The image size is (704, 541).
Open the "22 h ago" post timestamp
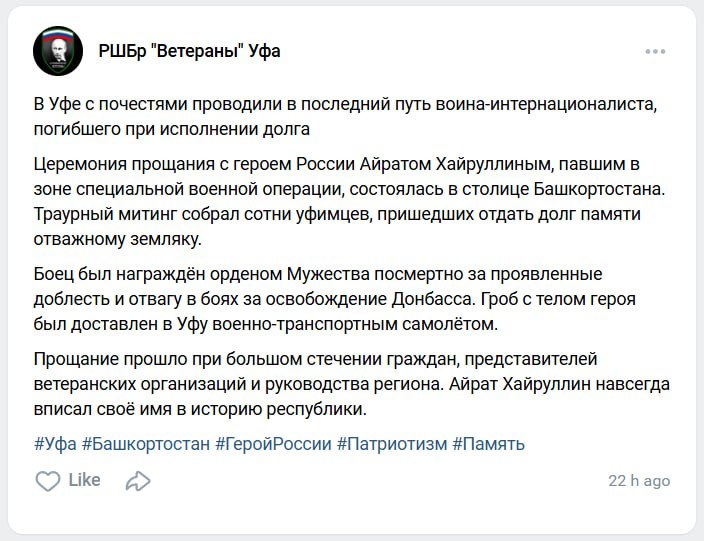coord(639,481)
